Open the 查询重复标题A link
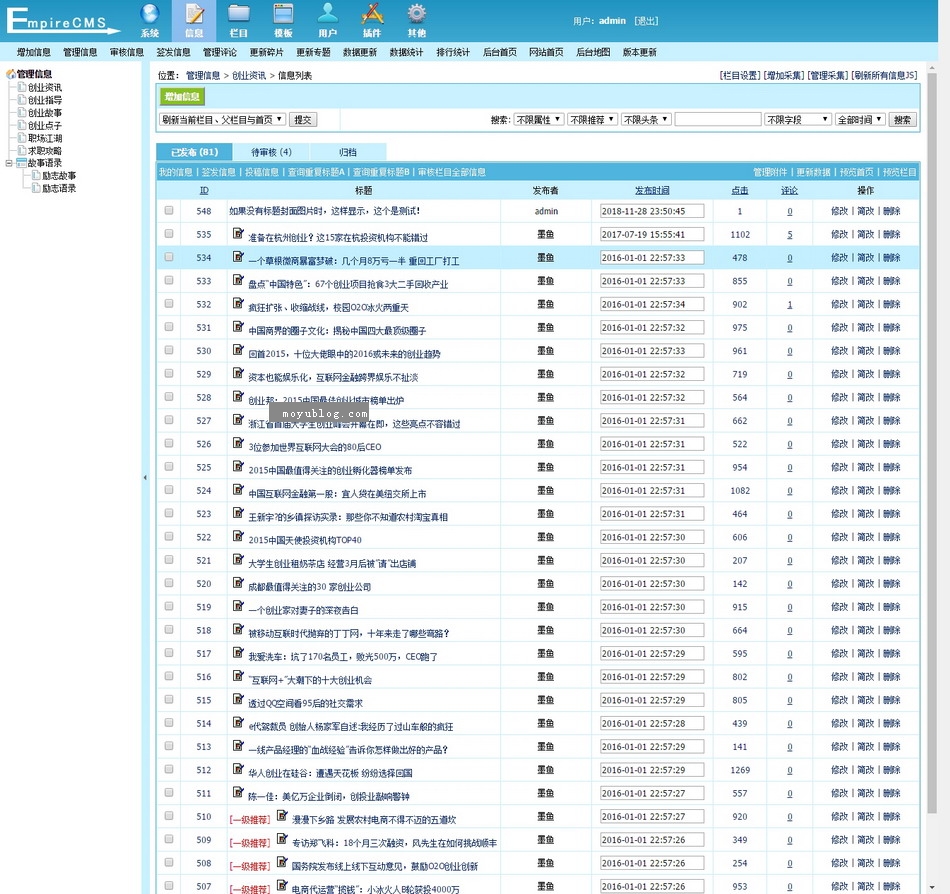The image size is (950, 894). 316,172
